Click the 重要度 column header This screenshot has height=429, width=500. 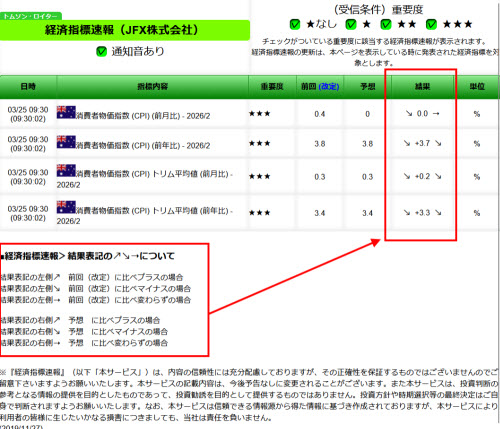coord(272,87)
